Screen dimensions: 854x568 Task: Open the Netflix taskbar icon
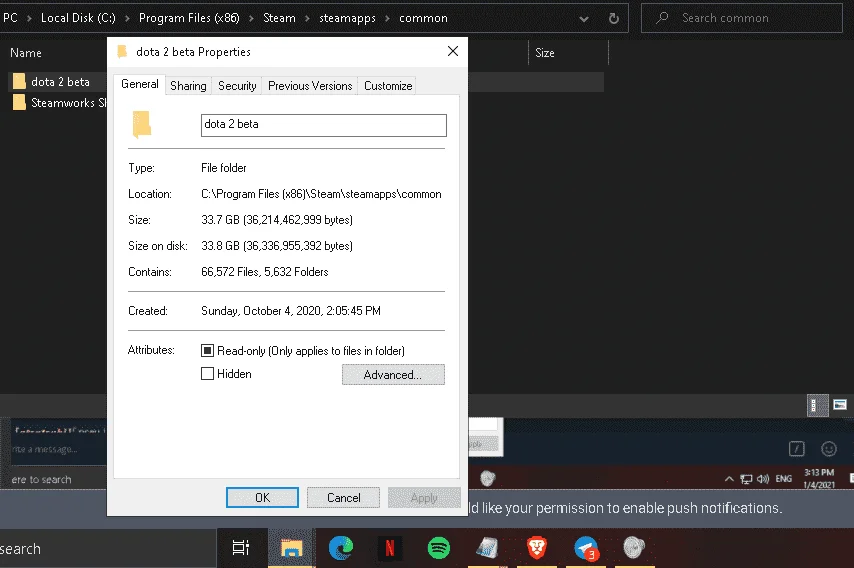tap(389, 548)
